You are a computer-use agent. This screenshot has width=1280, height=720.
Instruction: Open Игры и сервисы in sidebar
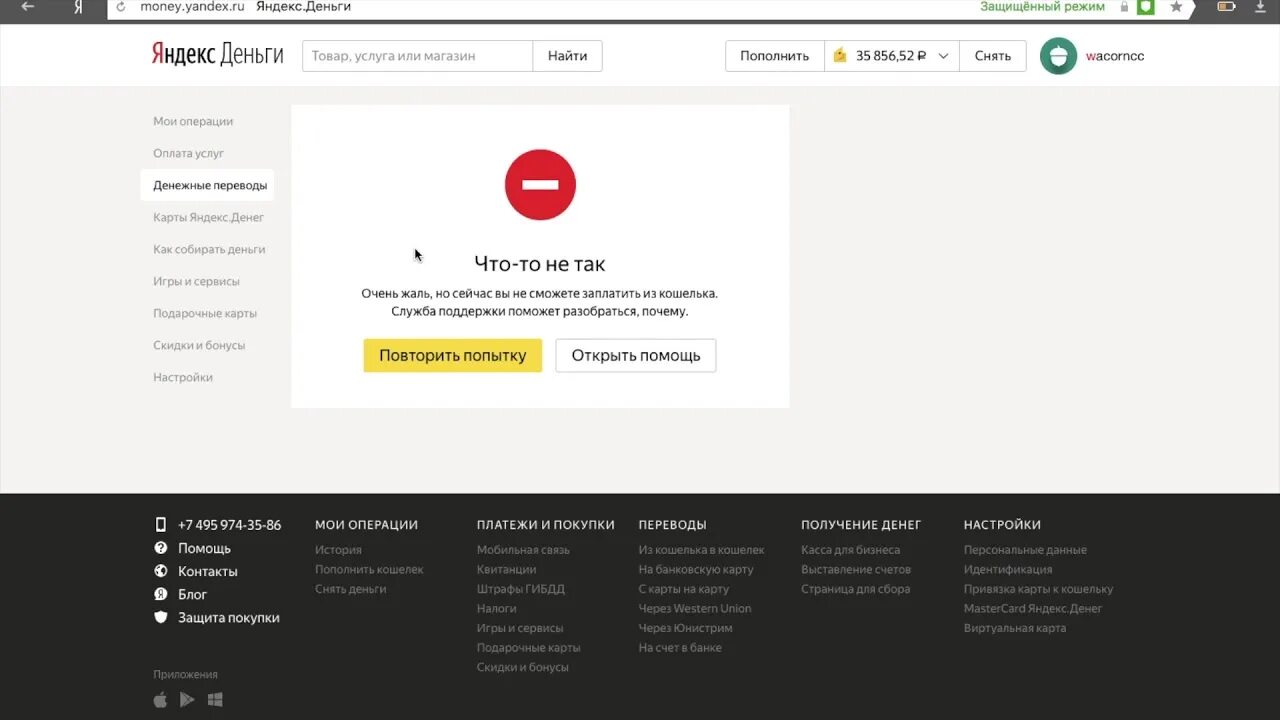196,281
